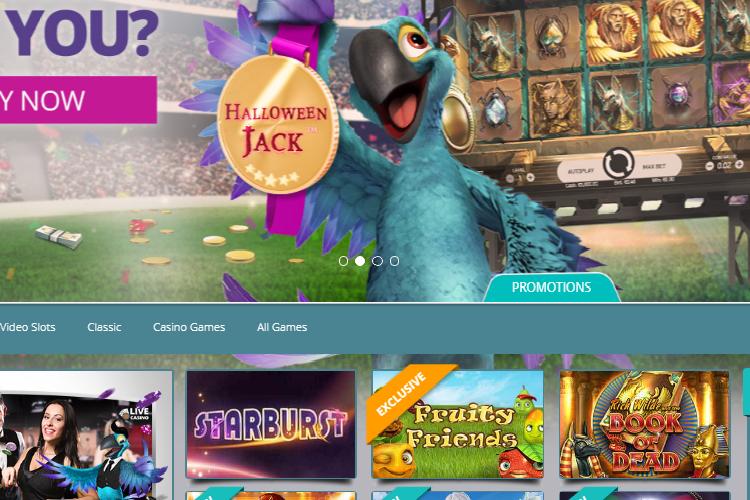Click the pink Play Now button
The image size is (750, 500).
click(x=78, y=100)
